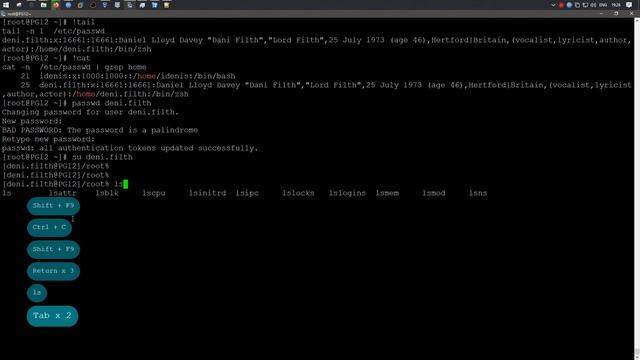This screenshot has height=360, width=640.
Task: Click line 21 'idenis' passwd entry
Action: (128, 76)
